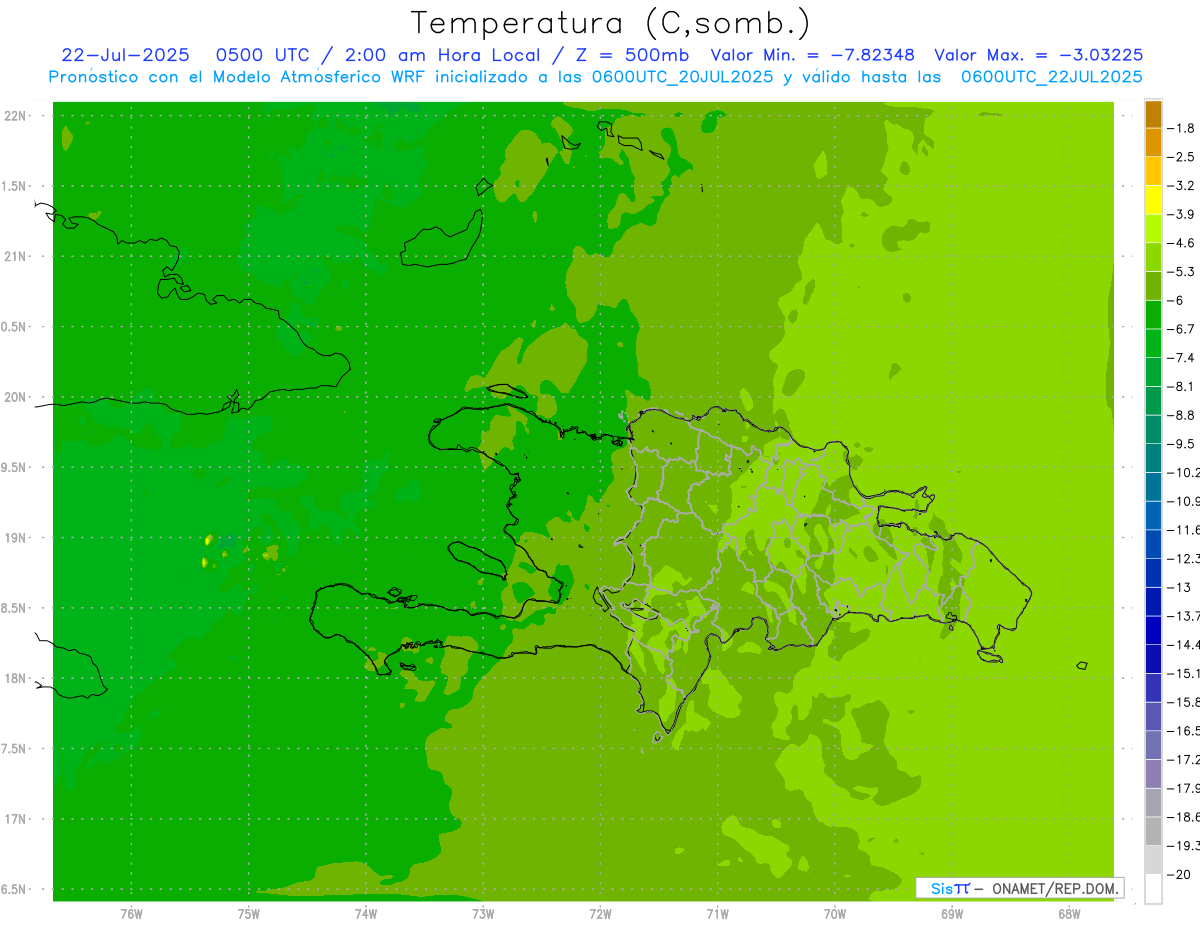
Task: Click the 73W longitude axis label
Action: 483,913
